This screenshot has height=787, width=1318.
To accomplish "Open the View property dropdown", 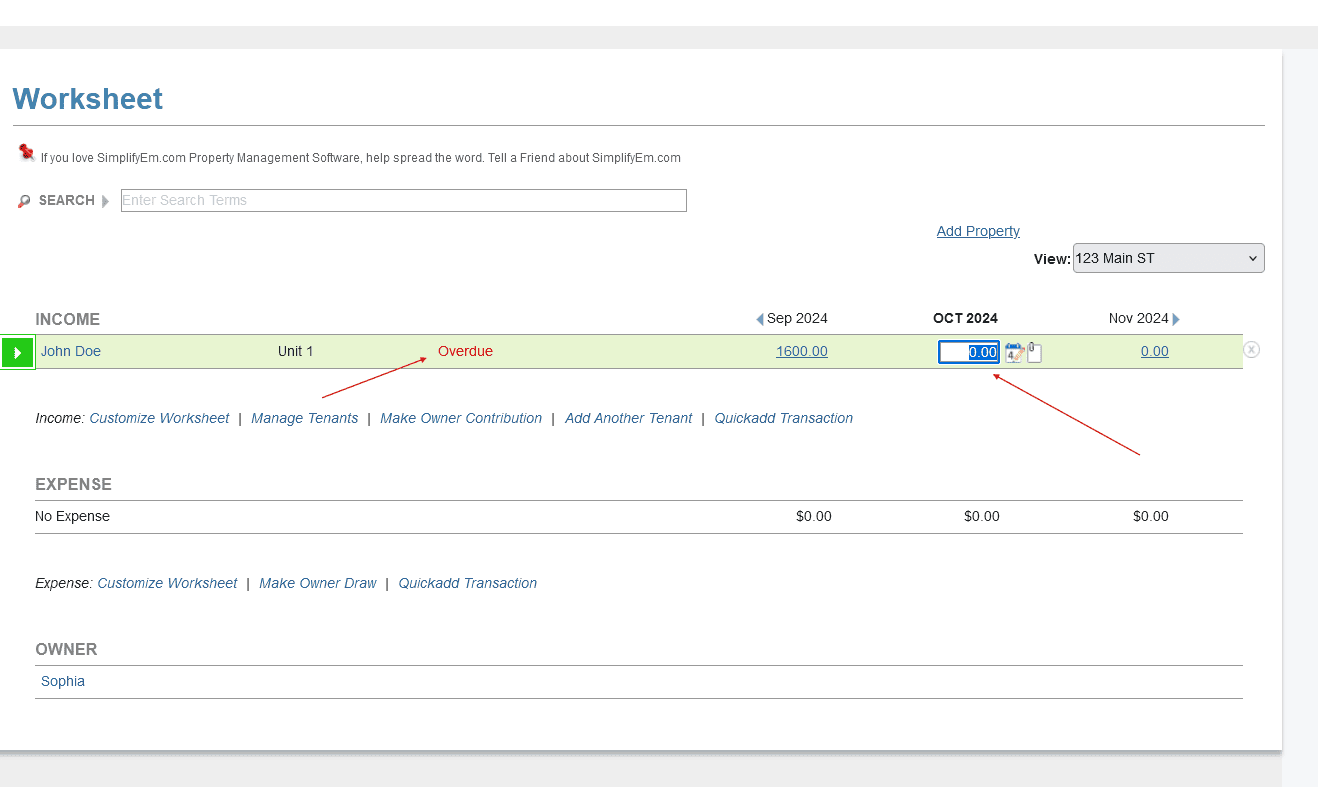I will tap(1168, 258).
